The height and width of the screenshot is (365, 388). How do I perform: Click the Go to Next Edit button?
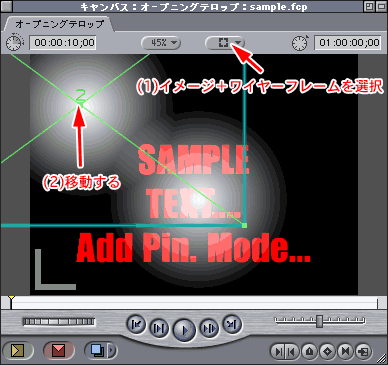coord(232,324)
